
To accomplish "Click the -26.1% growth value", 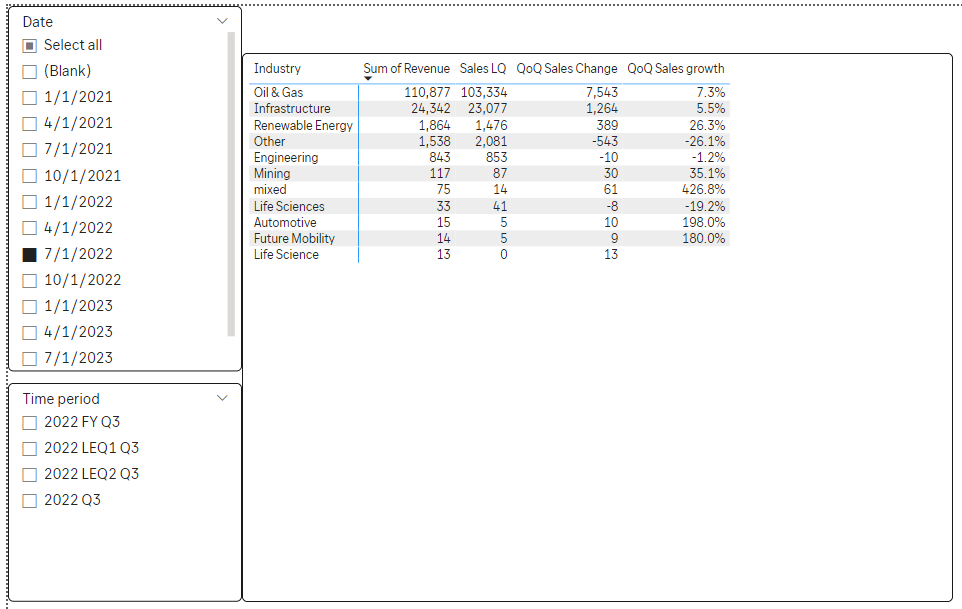I will tap(705, 141).
